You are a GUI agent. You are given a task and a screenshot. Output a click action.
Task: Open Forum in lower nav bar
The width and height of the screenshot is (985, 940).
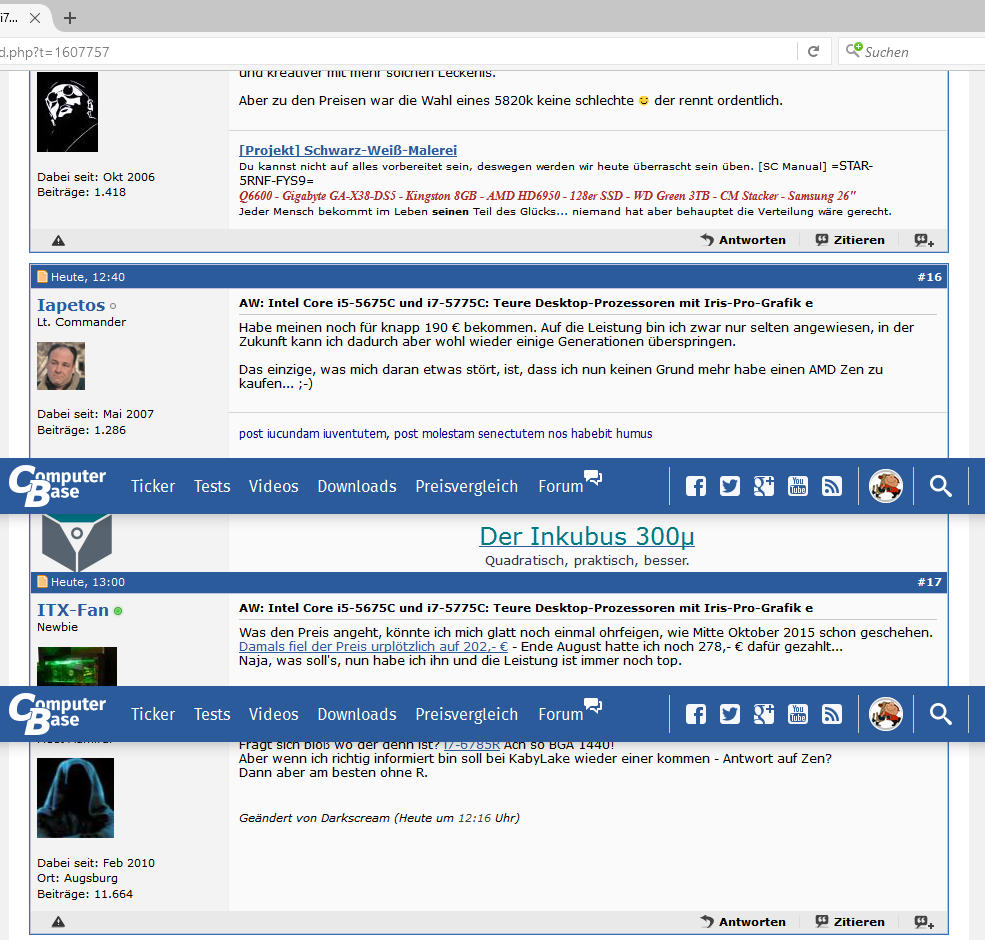click(x=570, y=712)
